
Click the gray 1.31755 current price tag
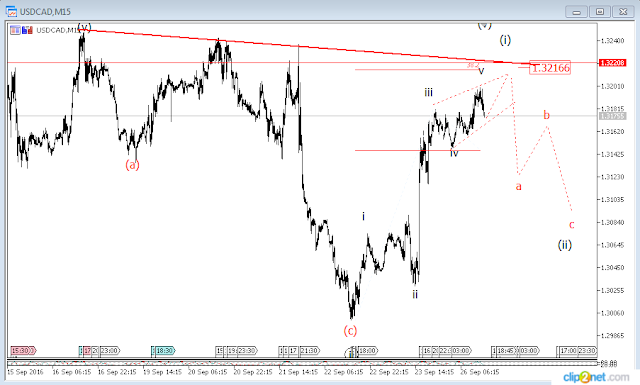pyautogui.click(x=612, y=116)
